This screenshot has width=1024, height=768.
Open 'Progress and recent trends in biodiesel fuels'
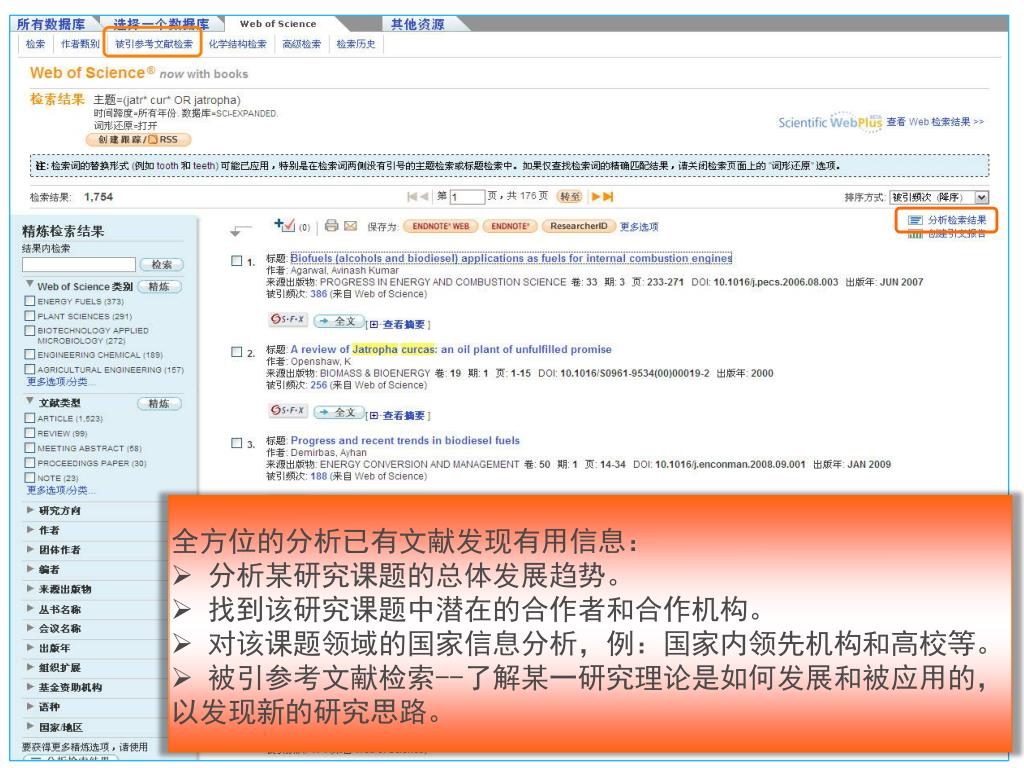[x=405, y=440]
